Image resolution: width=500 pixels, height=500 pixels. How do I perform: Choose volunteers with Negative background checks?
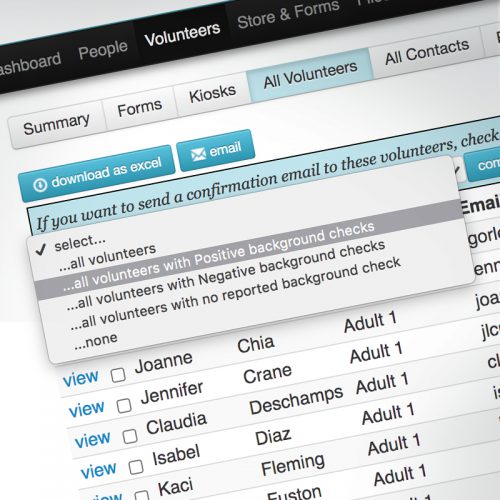click(x=226, y=275)
